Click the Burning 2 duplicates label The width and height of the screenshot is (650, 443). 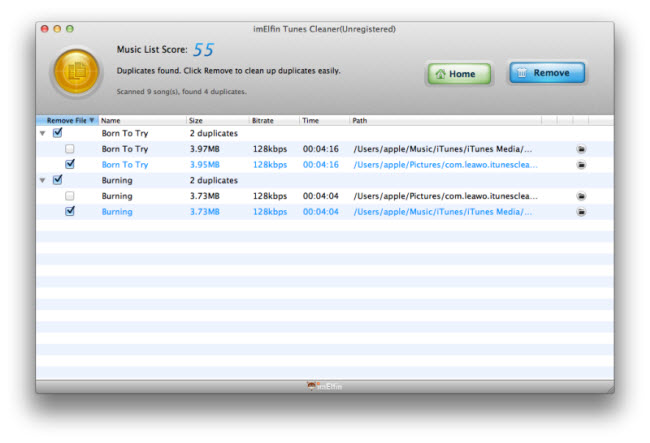tap(214, 180)
